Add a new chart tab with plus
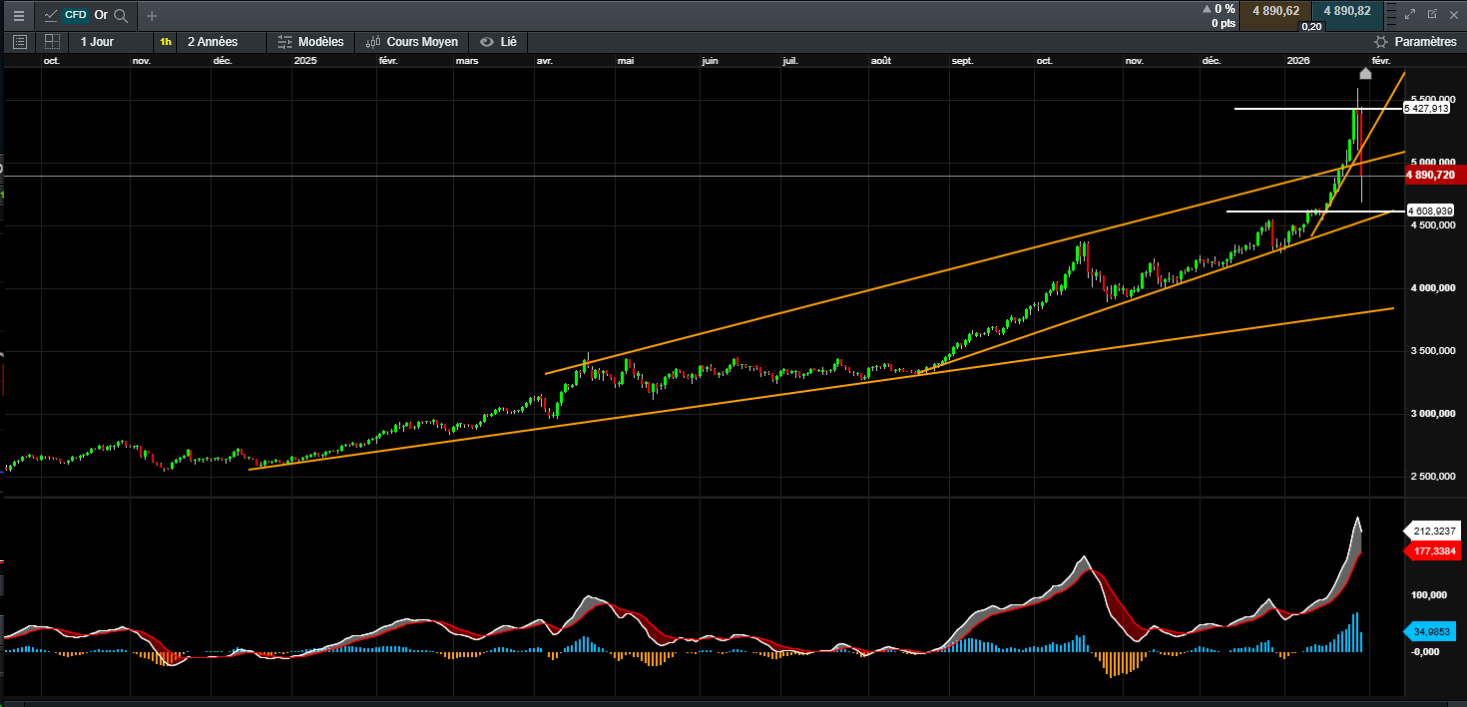 [152, 15]
